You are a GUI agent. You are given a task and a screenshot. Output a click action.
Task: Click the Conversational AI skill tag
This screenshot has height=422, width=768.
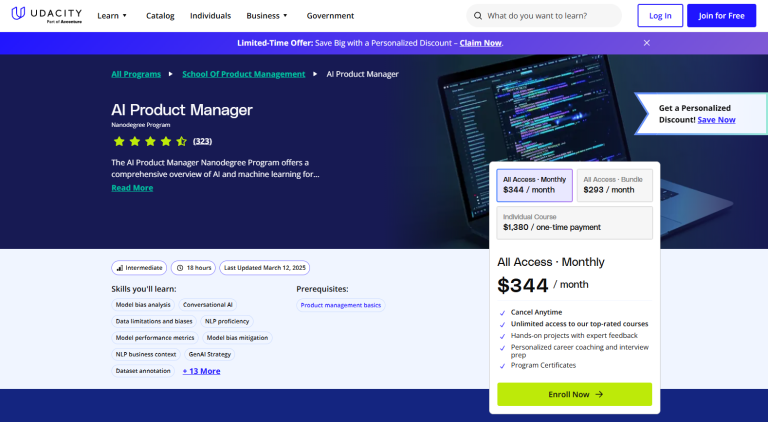pyautogui.click(x=208, y=305)
